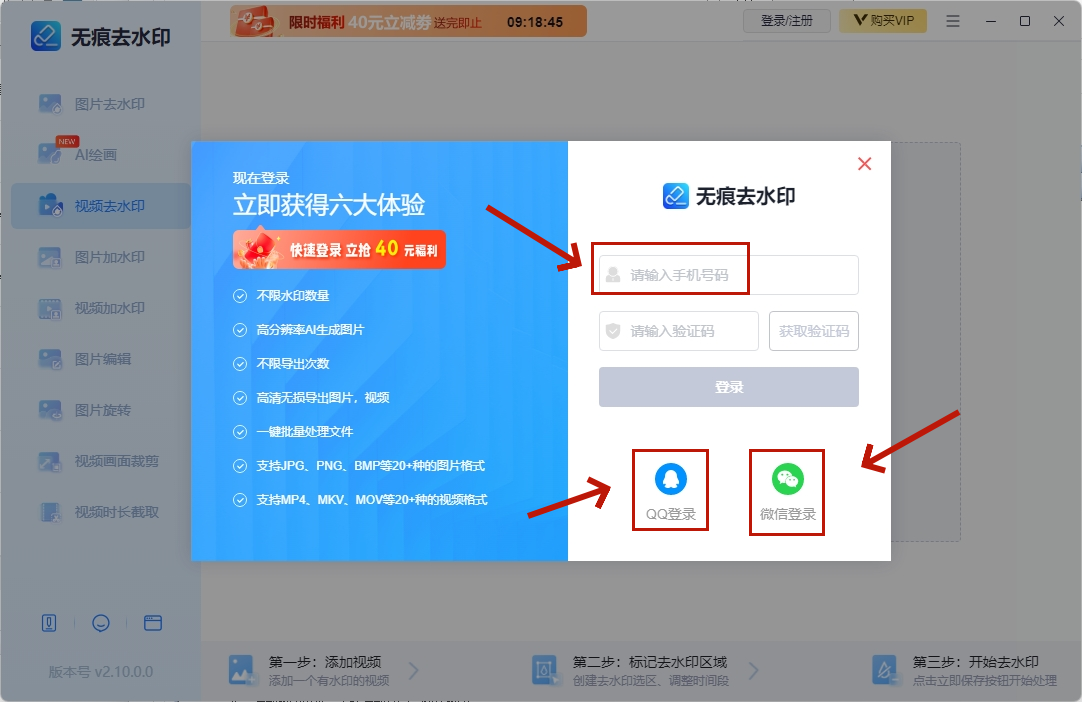
Task: Click the 微信登录 WeChat icon
Action: click(787, 479)
